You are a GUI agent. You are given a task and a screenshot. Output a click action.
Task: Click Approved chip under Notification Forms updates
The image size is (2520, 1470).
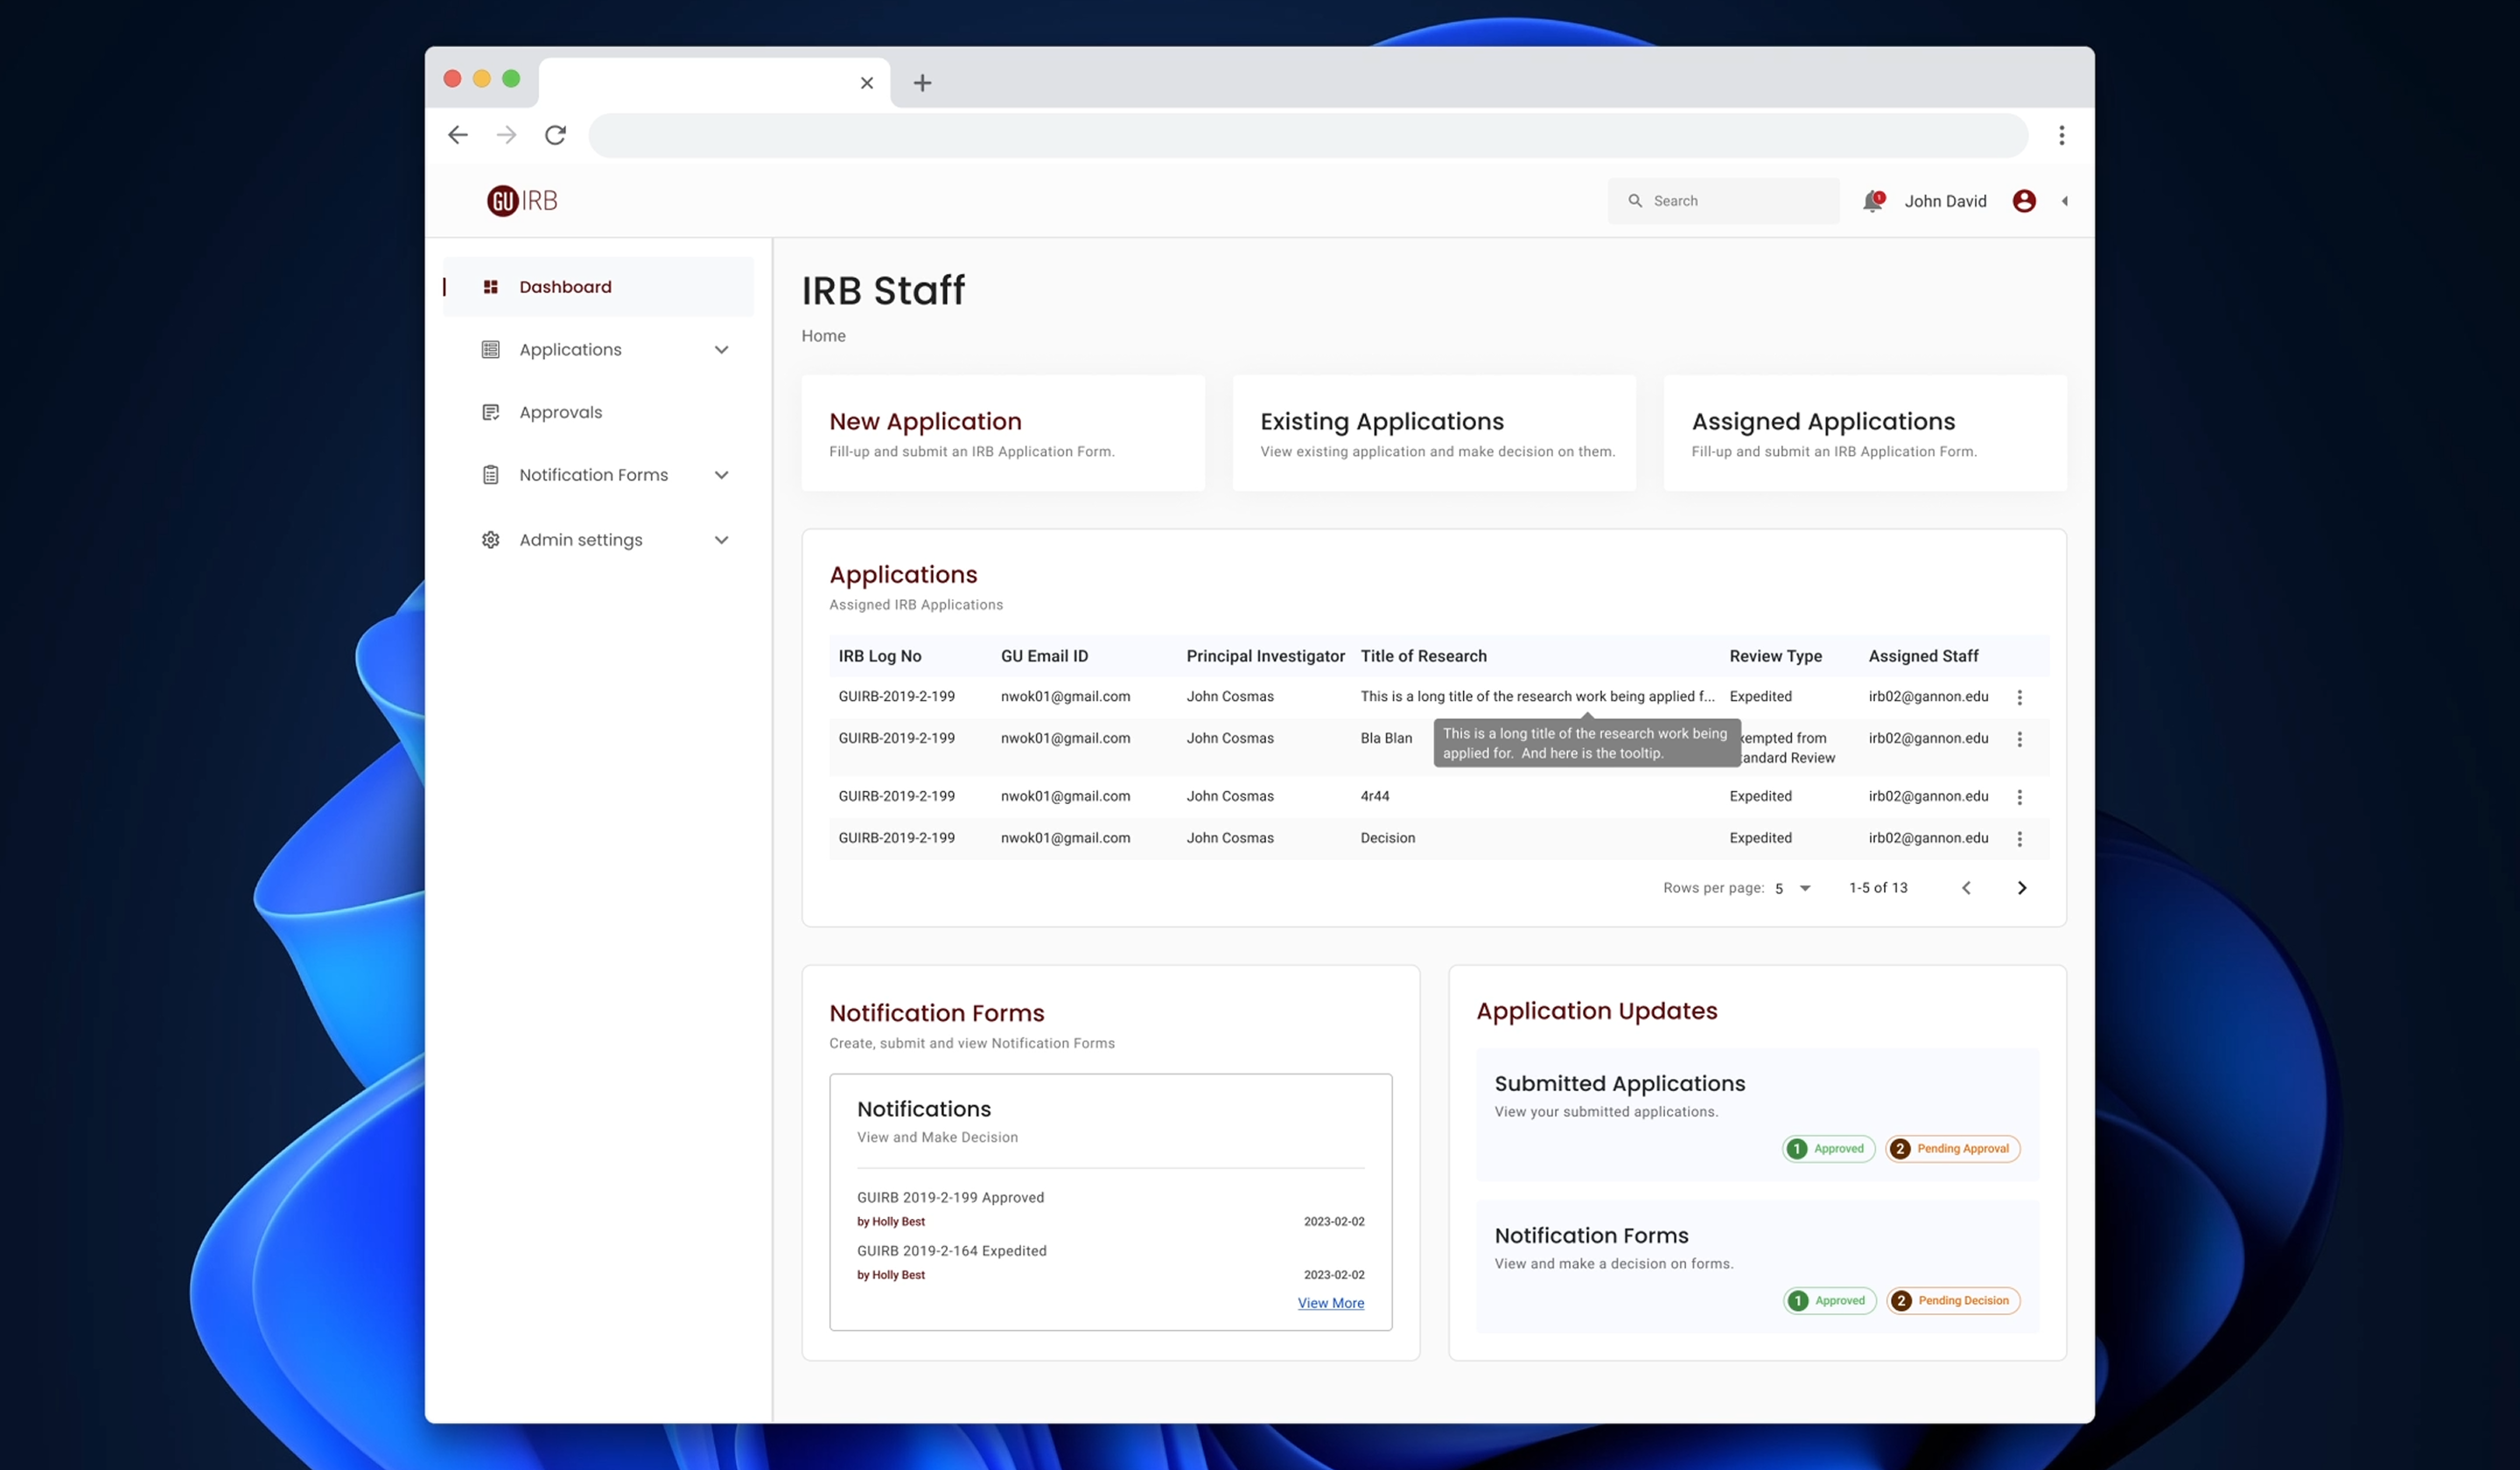[x=1829, y=1301]
